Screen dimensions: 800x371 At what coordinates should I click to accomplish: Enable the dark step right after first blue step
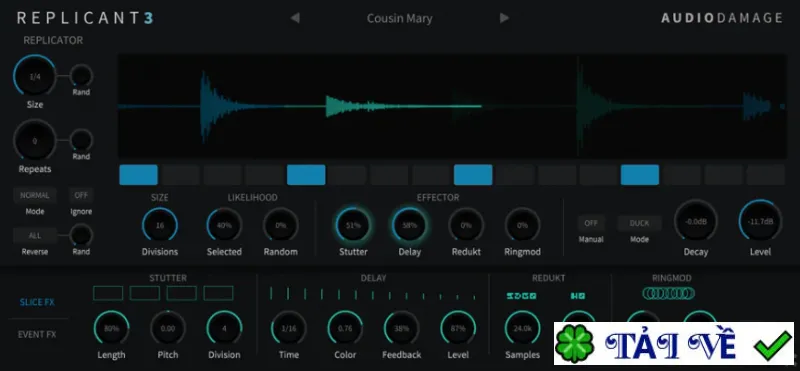click(181, 175)
